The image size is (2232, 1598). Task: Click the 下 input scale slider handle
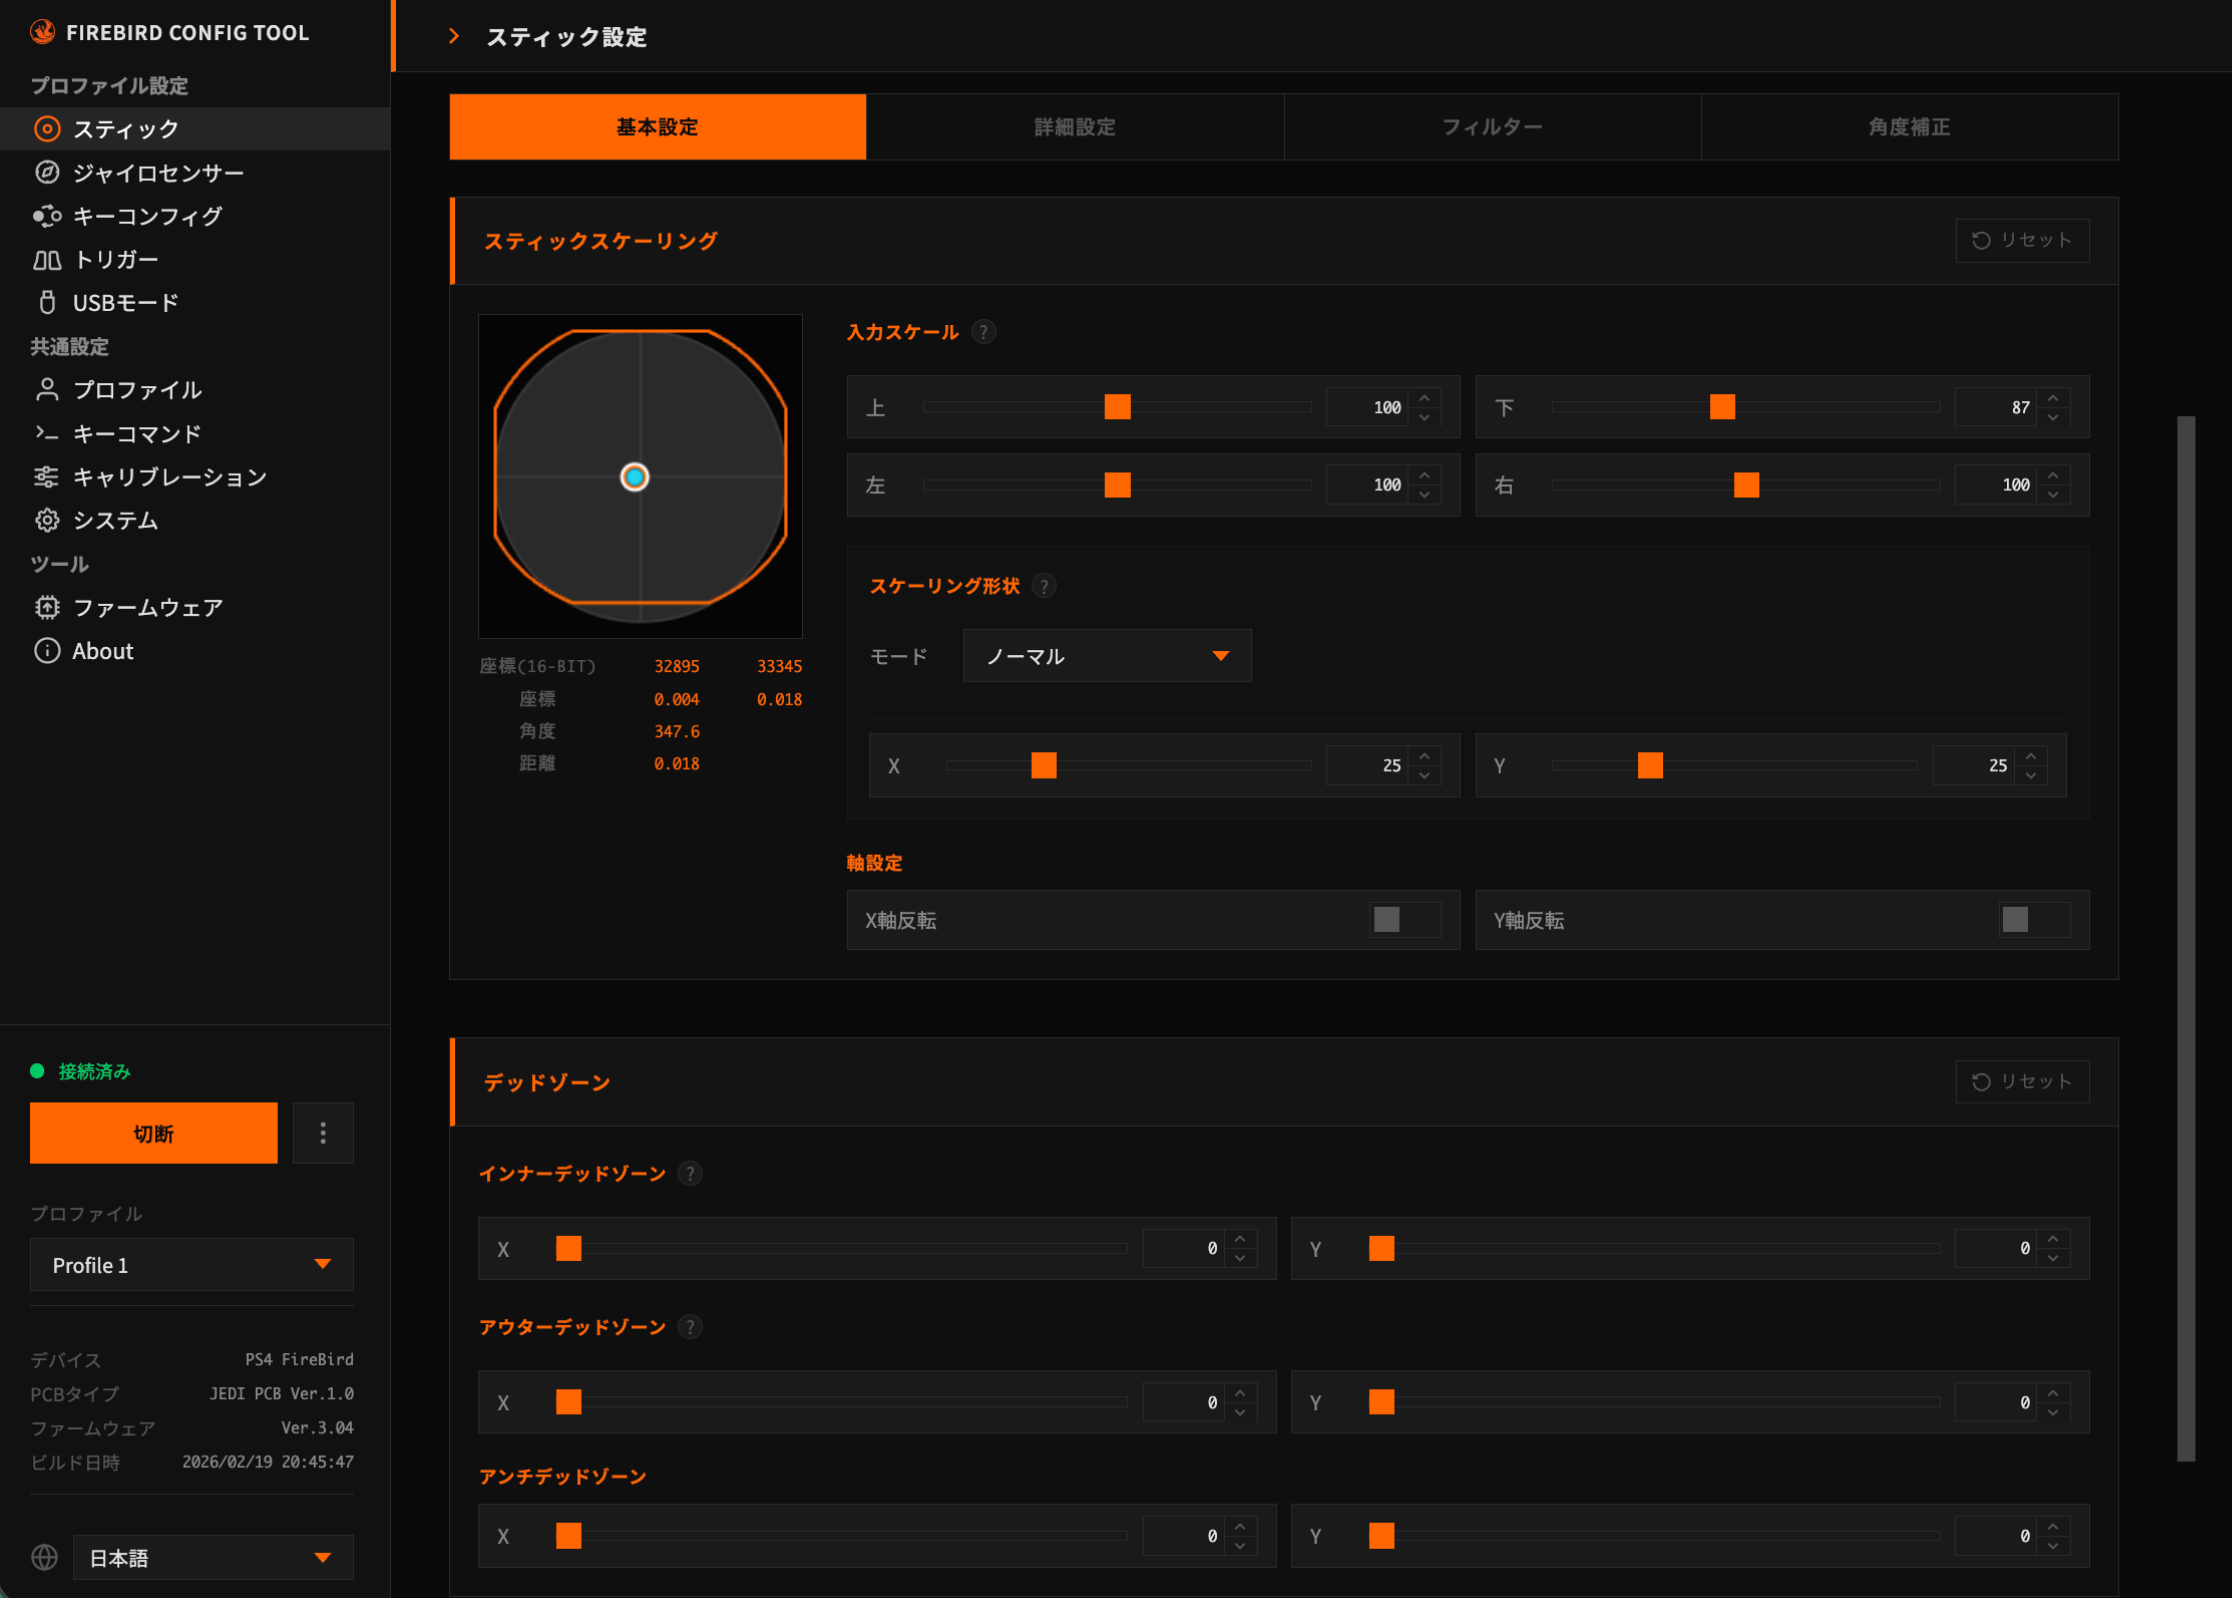[1722, 407]
